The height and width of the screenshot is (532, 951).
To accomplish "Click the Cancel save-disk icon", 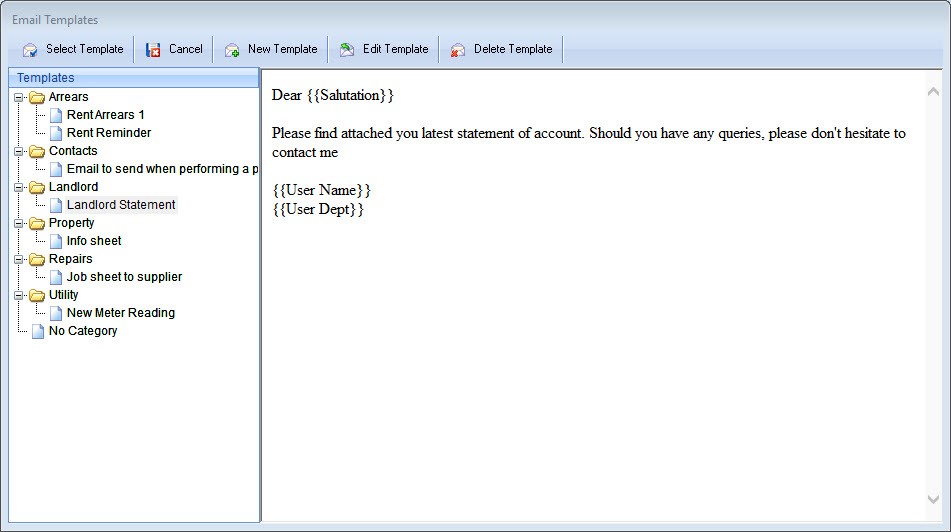I will (x=153, y=50).
